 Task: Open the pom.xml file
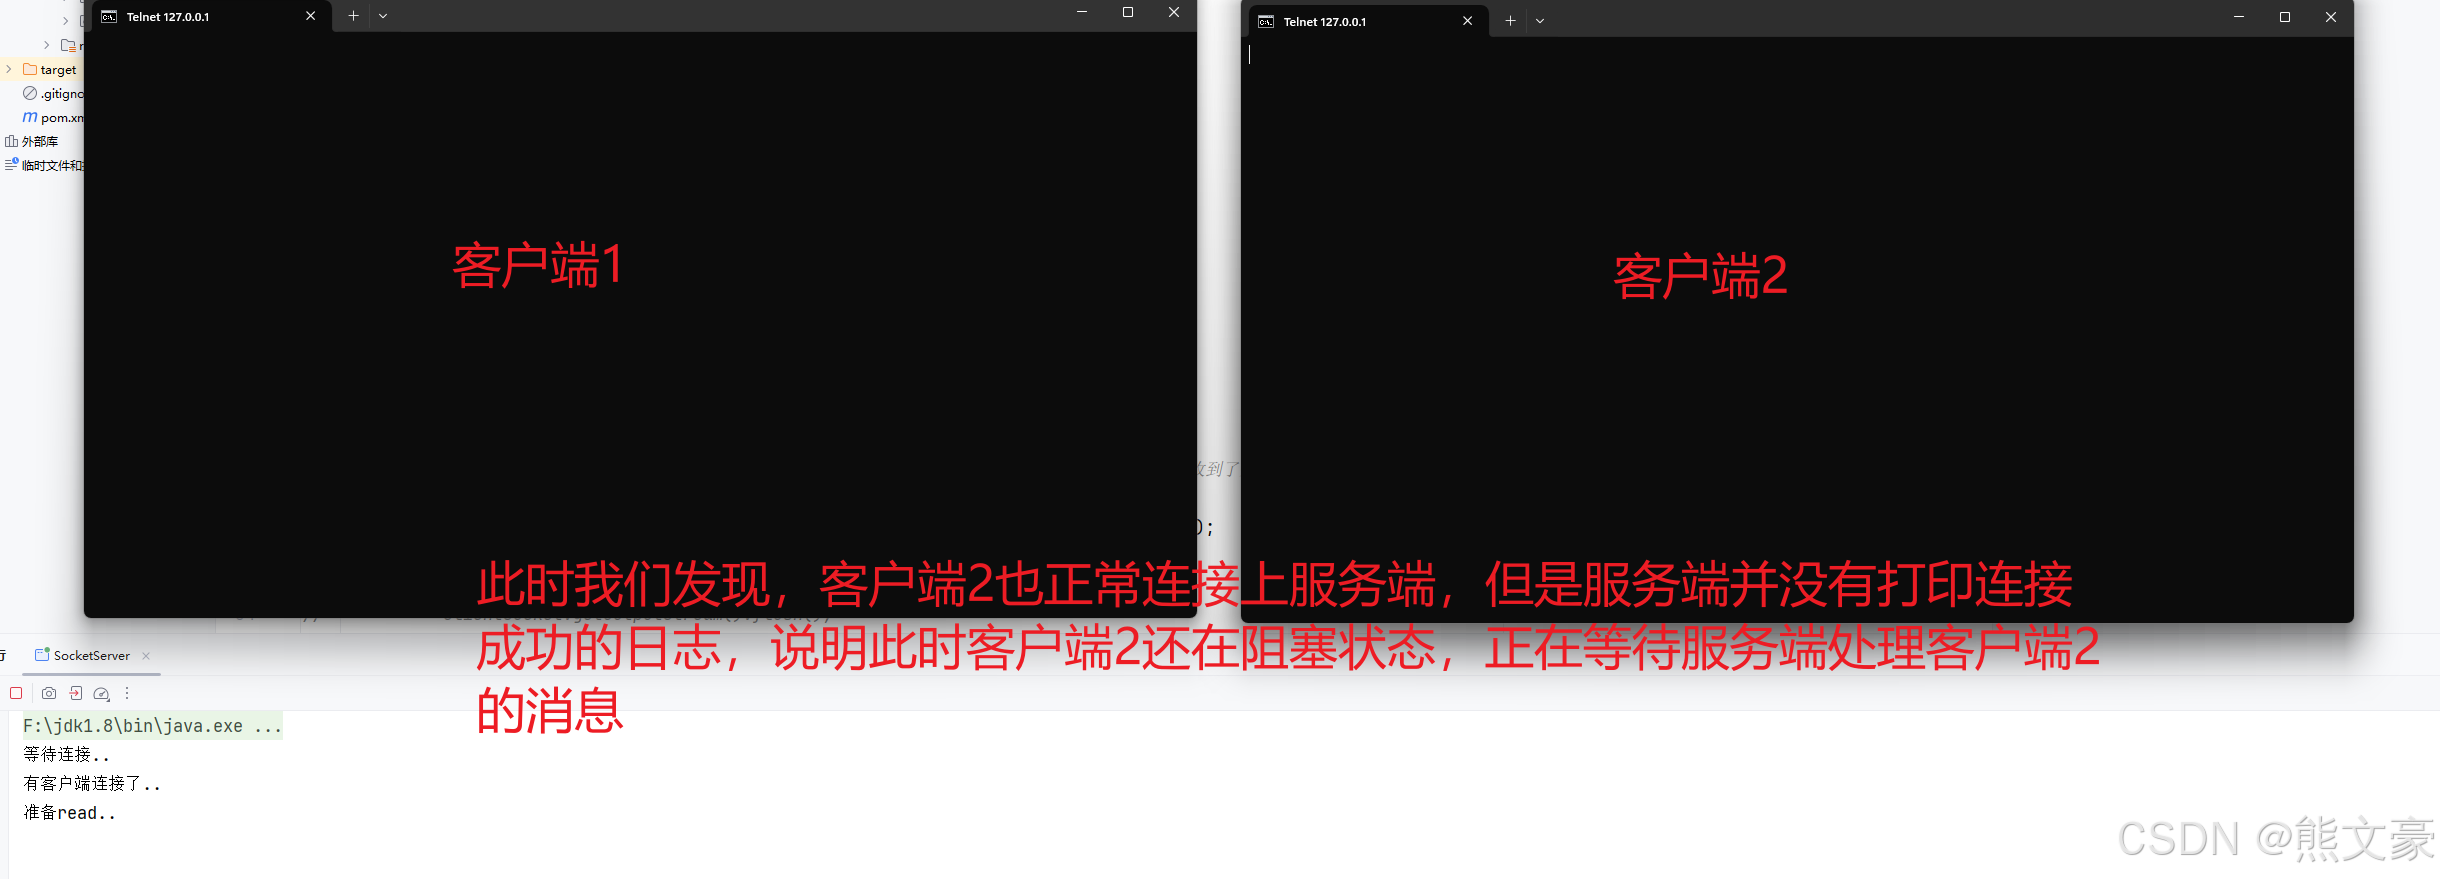point(62,118)
